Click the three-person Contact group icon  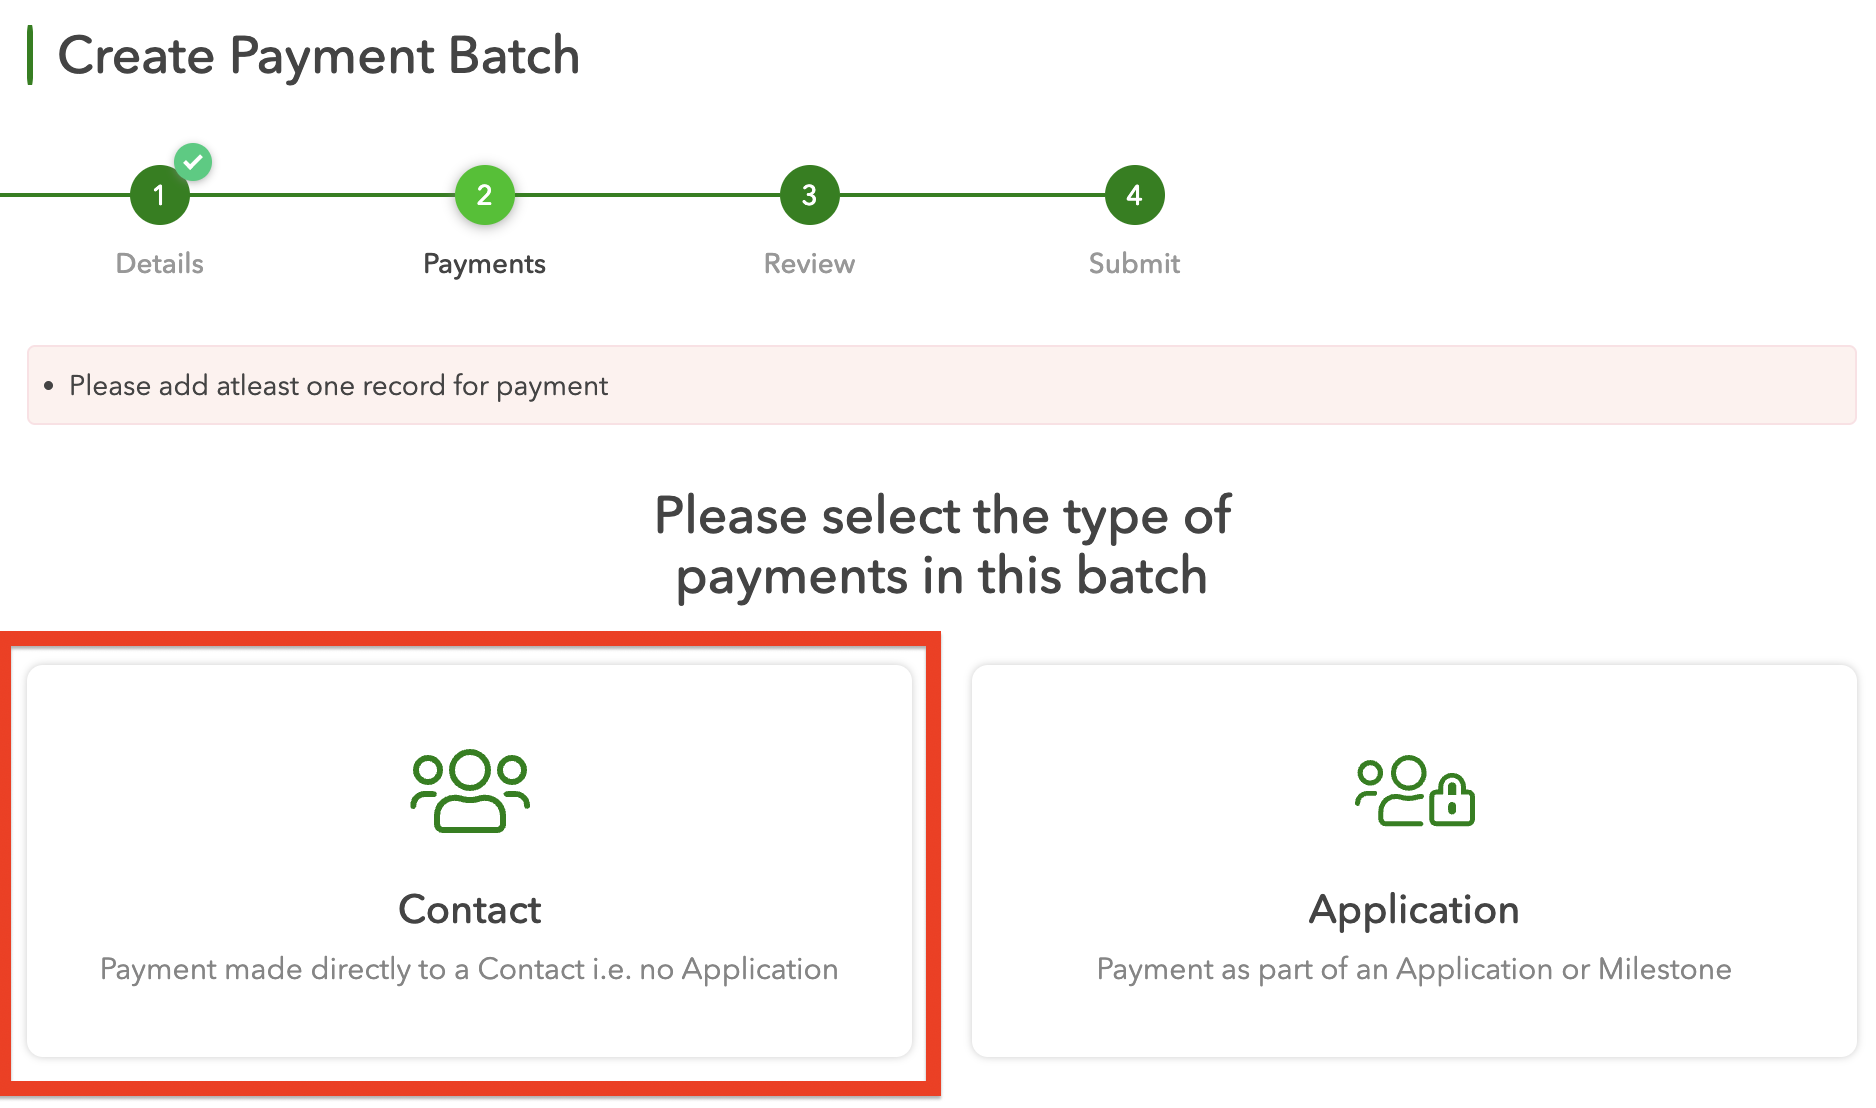point(470,790)
